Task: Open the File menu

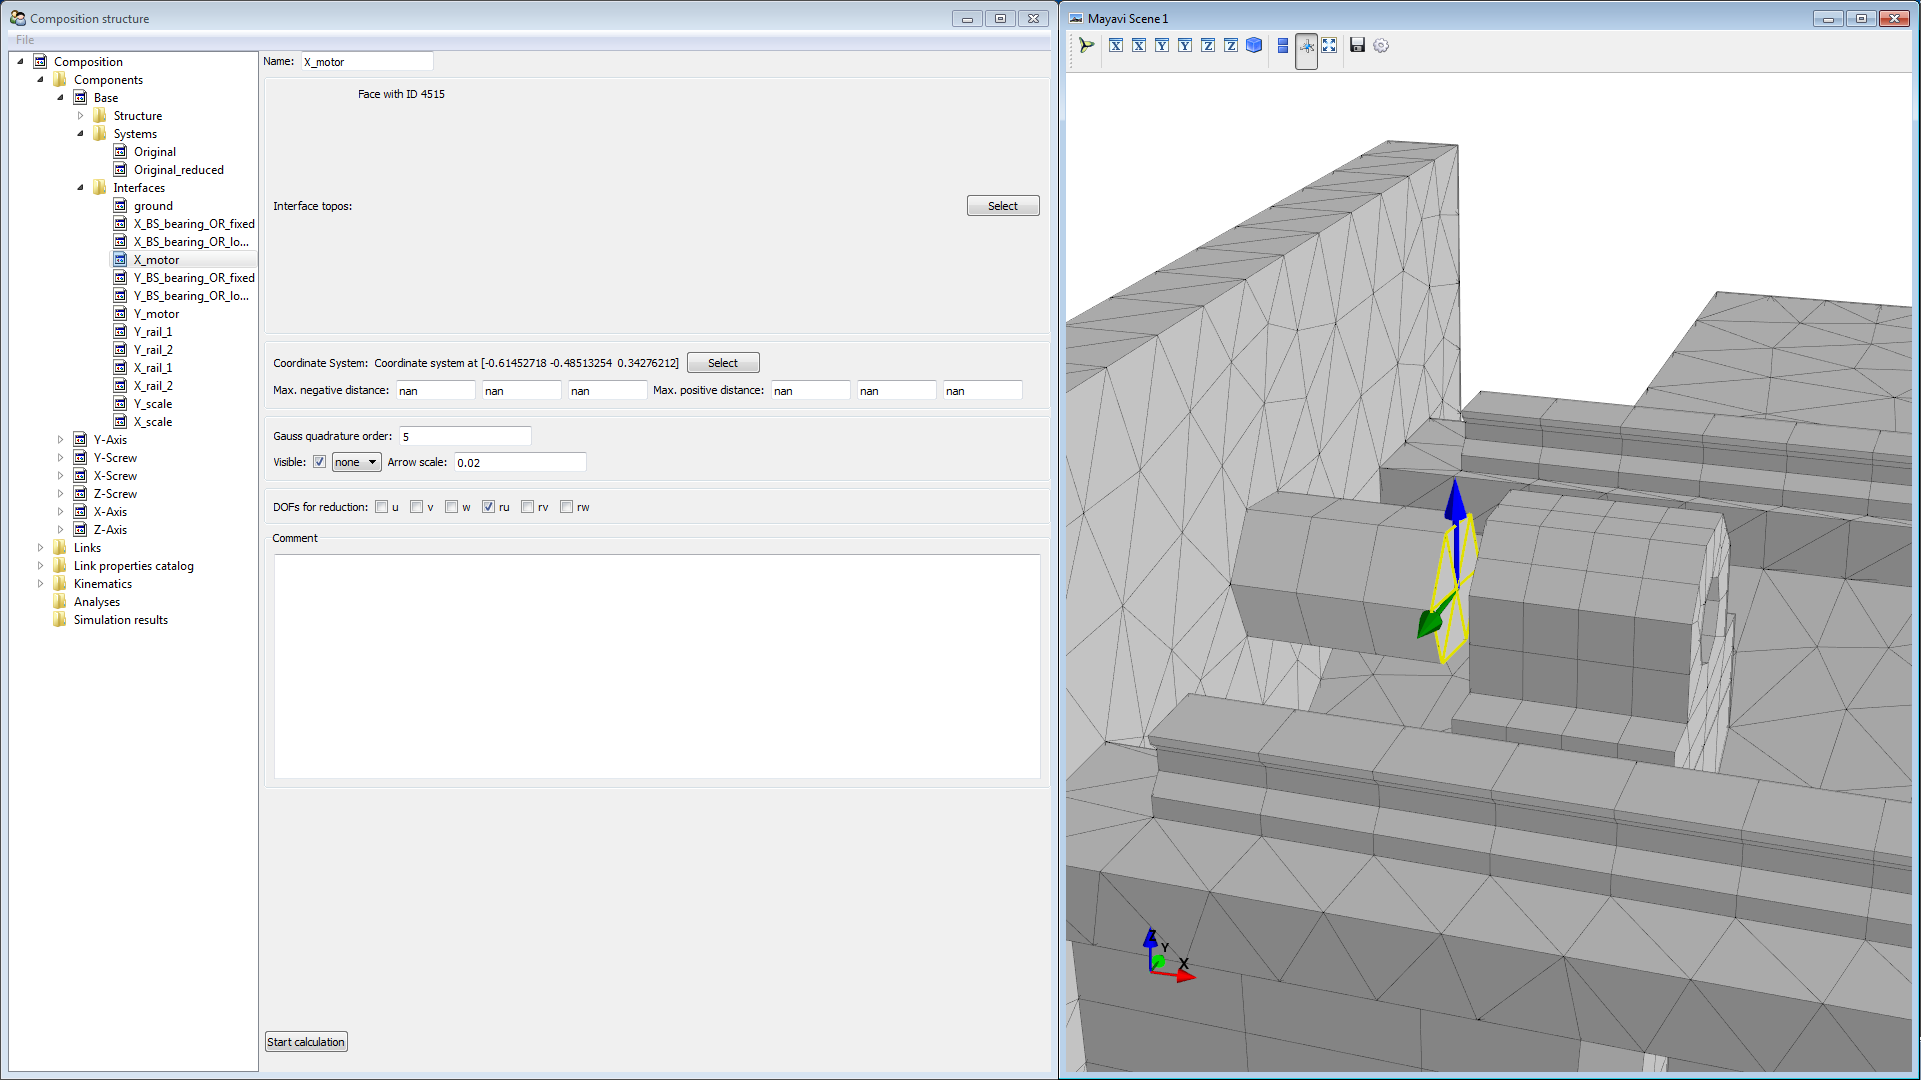Action: click(25, 40)
